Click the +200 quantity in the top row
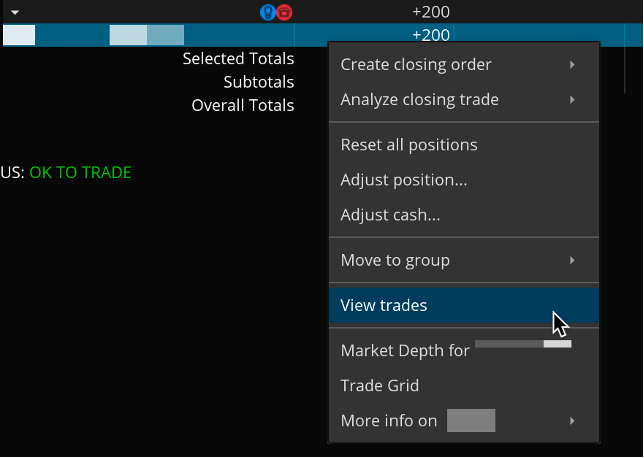Viewport: 644px width, 458px height. click(431, 13)
